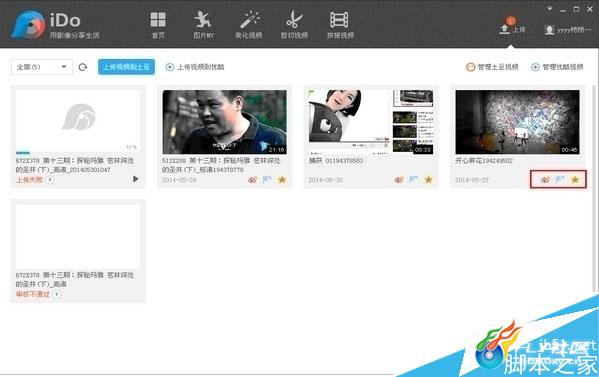Viewport: 599px width, 377px height.
Task: Open manage Youku videos link
Action: pyautogui.click(x=557, y=67)
